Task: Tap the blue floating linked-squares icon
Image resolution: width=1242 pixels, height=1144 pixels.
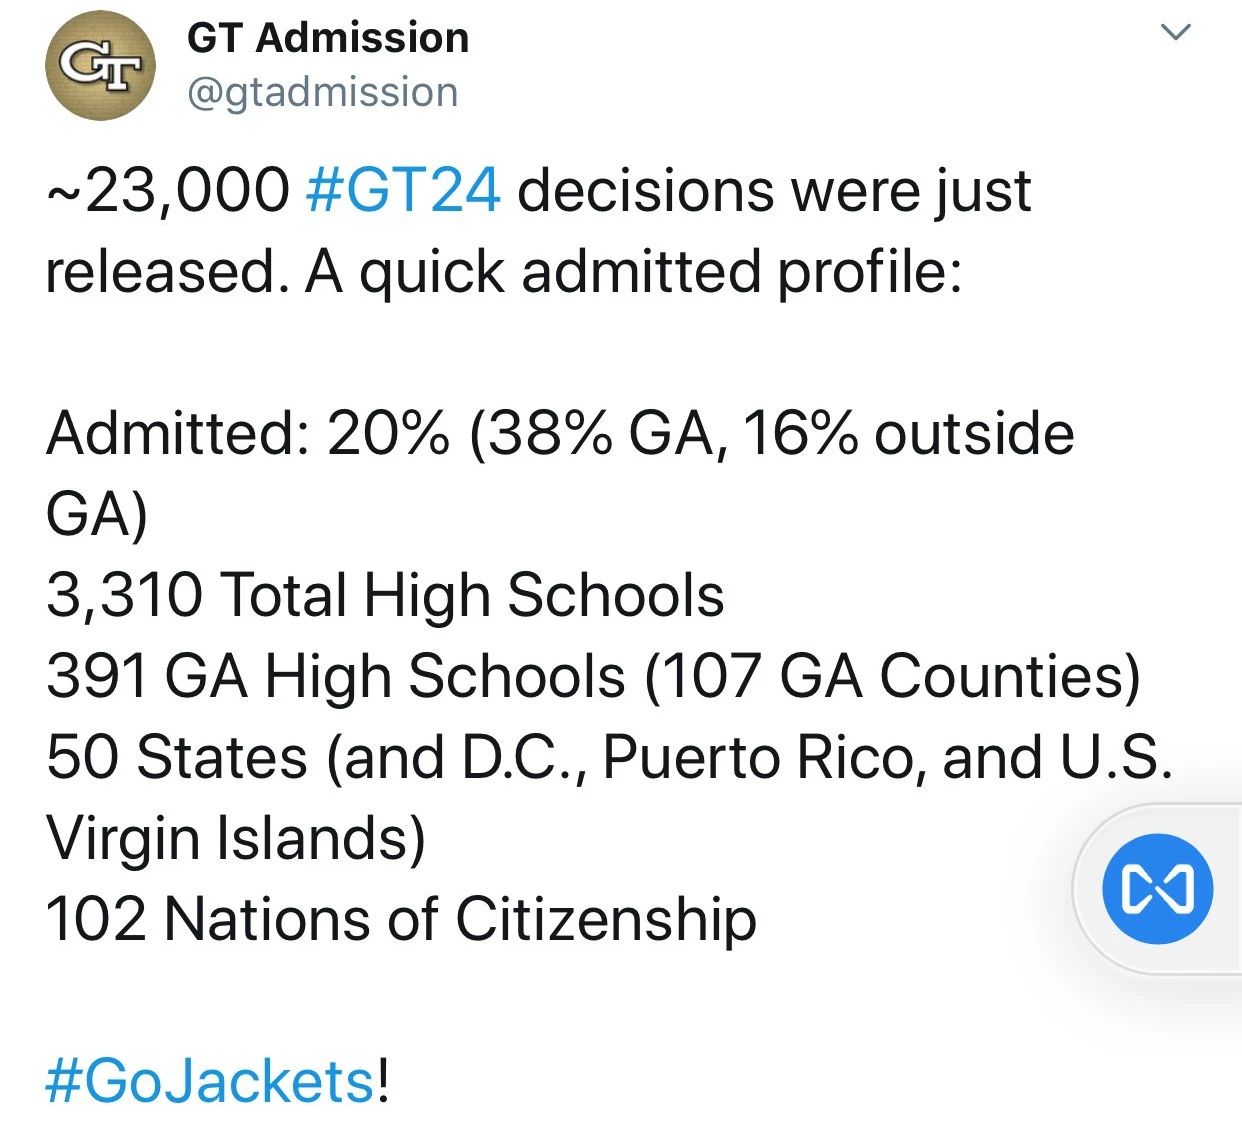Action: (1157, 889)
